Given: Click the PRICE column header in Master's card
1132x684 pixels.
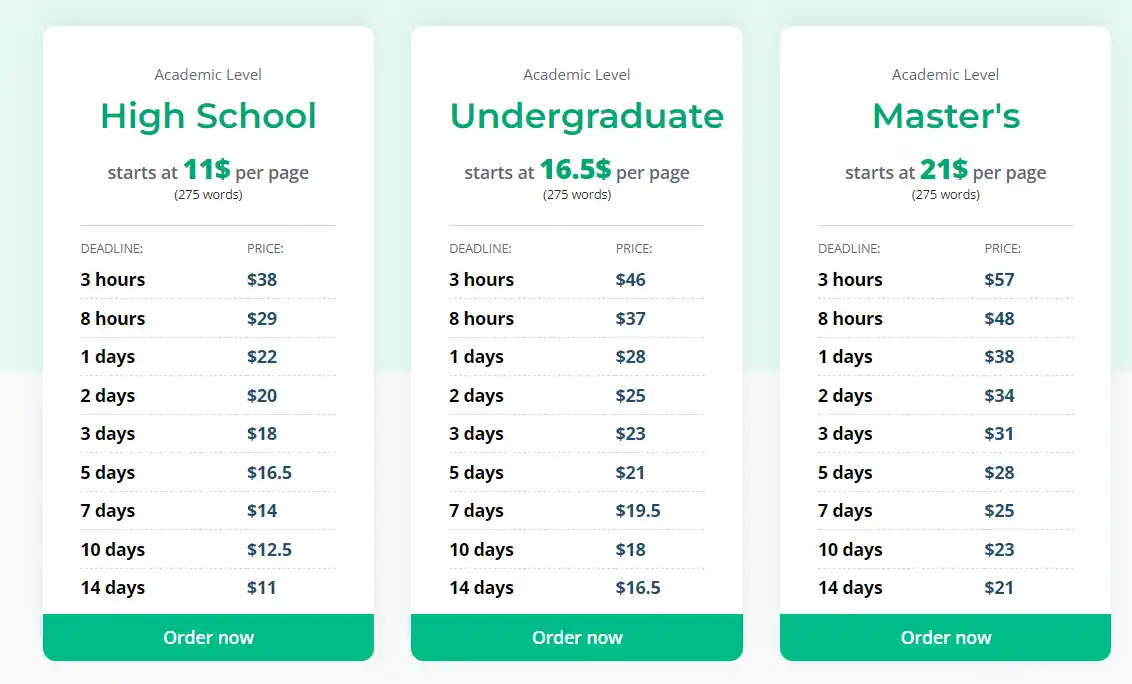Looking at the screenshot, I should tap(1003, 248).
